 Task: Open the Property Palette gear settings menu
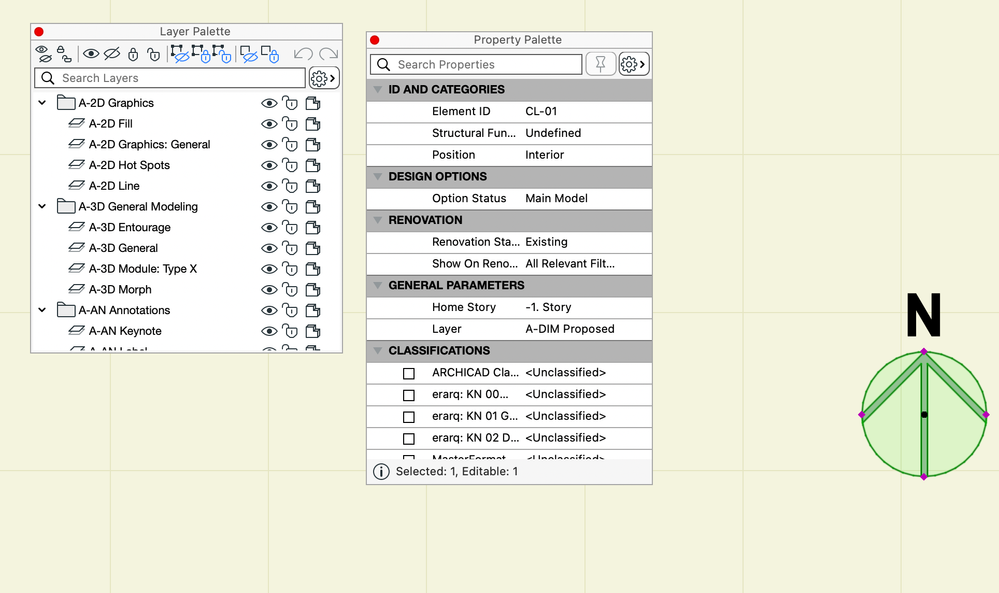click(x=633, y=64)
